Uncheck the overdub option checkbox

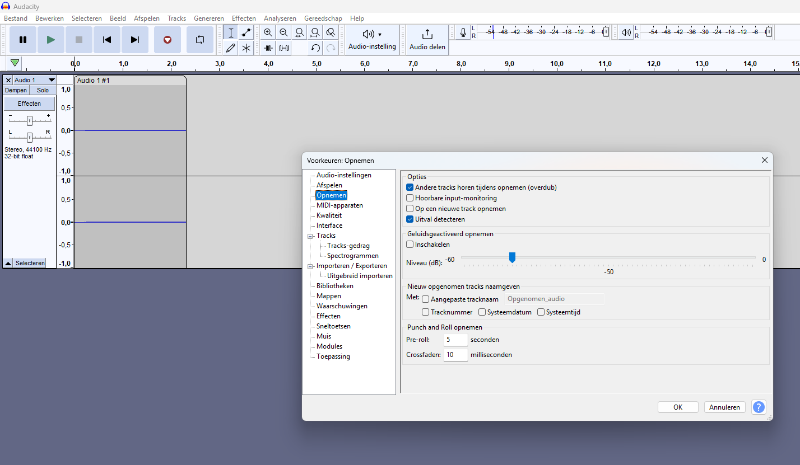(410, 187)
